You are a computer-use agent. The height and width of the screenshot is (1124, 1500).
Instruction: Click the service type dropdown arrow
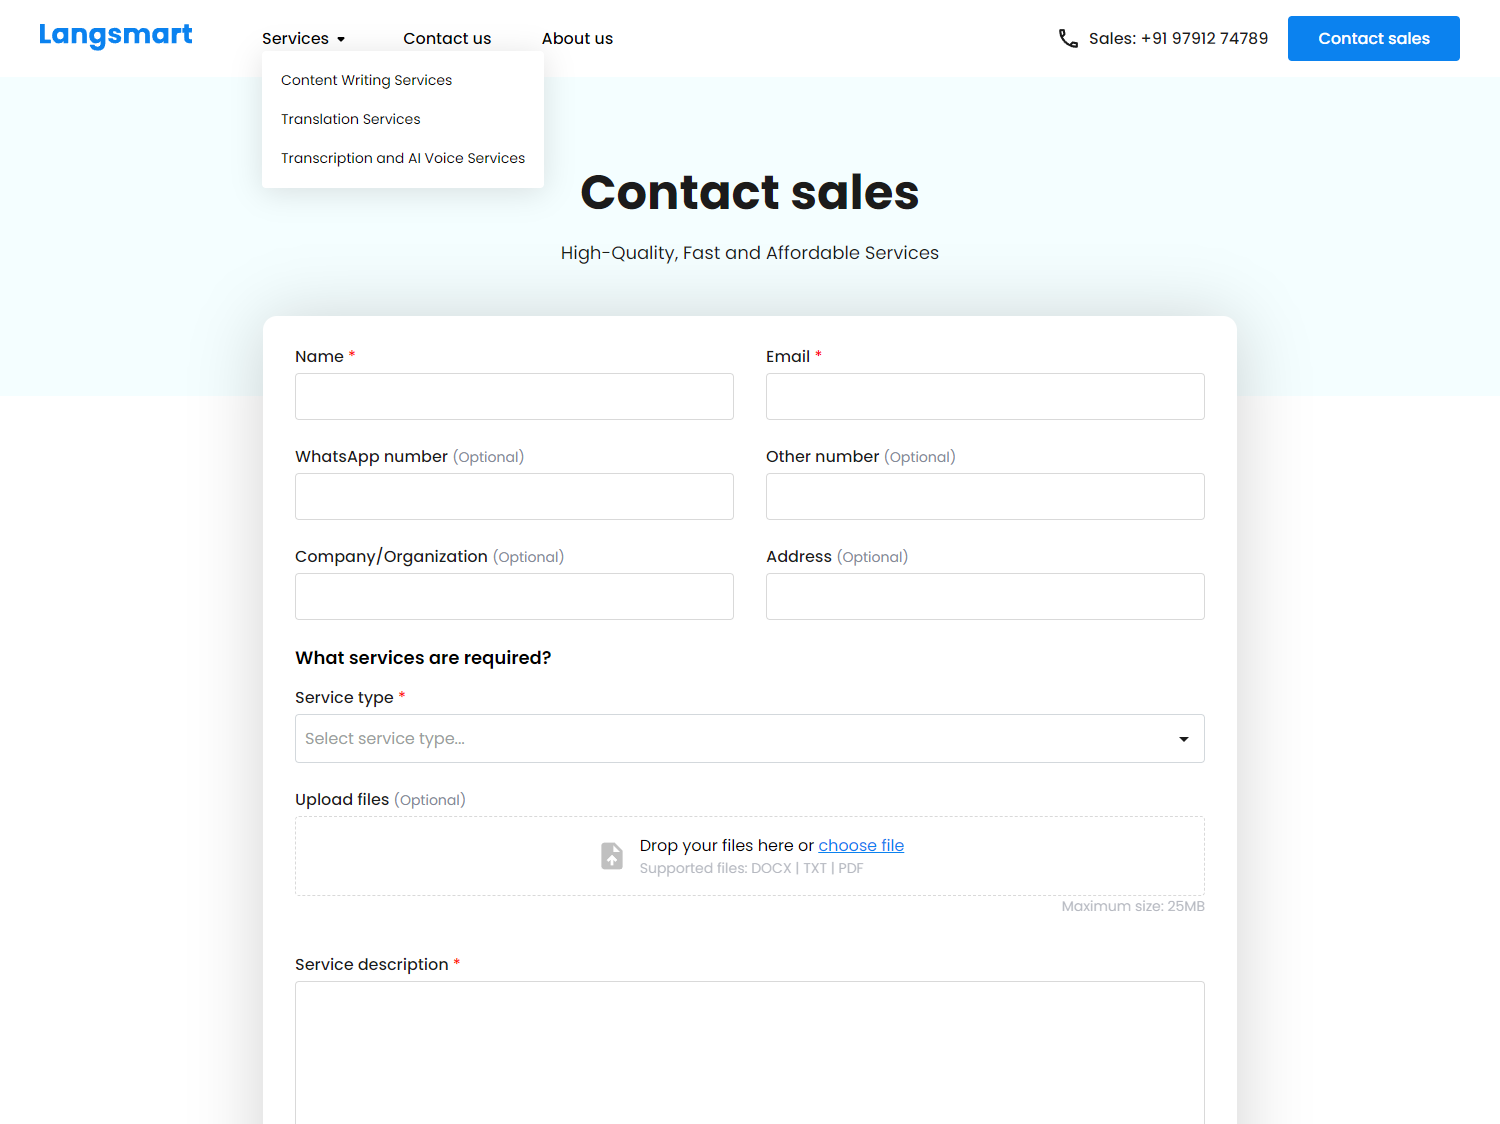point(1184,739)
